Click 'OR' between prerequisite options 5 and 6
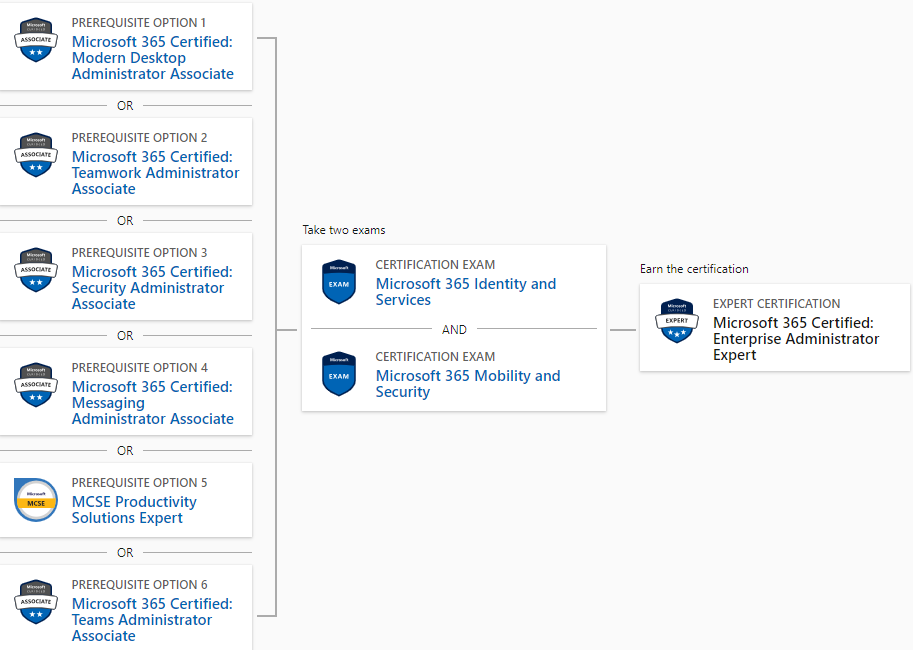The width and height of the screenshot is (913, 650). point(125,553)
